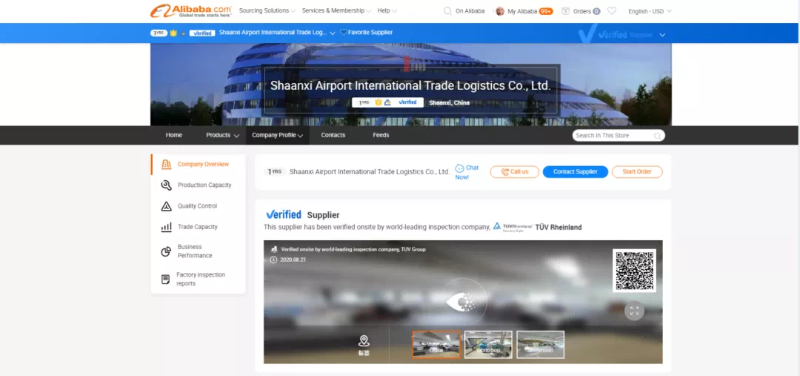Select Trade Capacity bar chart icon
The width and height of the screenshot is (800, 376).
(x=166, y=227)
